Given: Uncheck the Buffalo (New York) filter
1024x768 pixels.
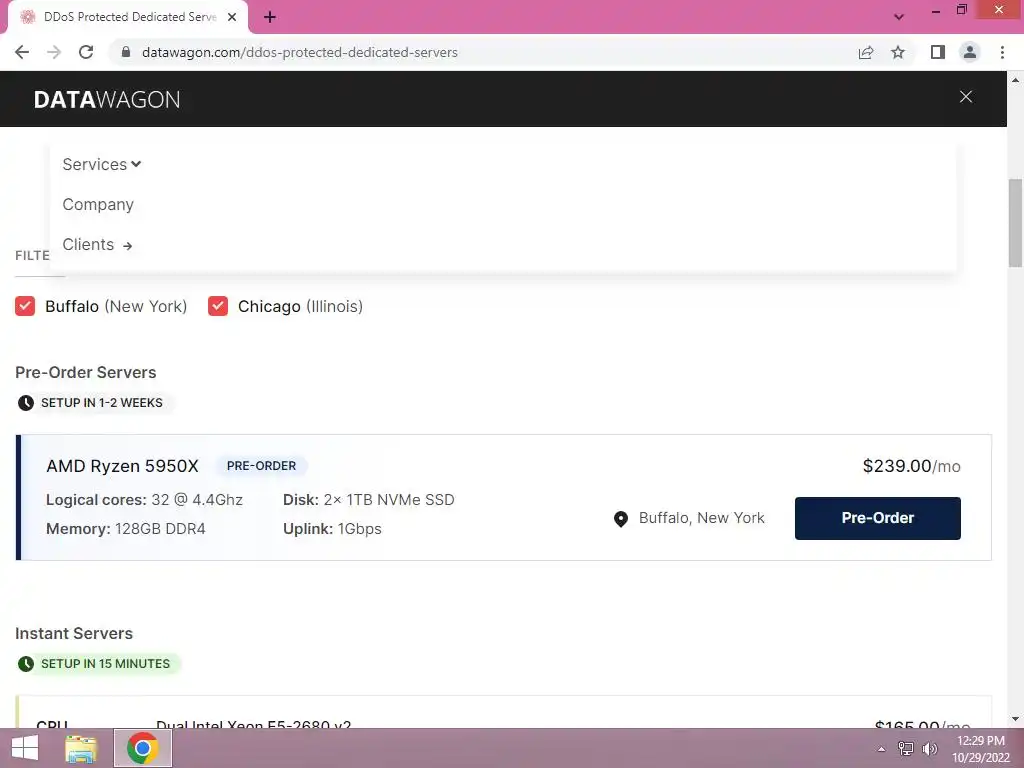Looking at the screenshot, I should (x=25, y=306).
